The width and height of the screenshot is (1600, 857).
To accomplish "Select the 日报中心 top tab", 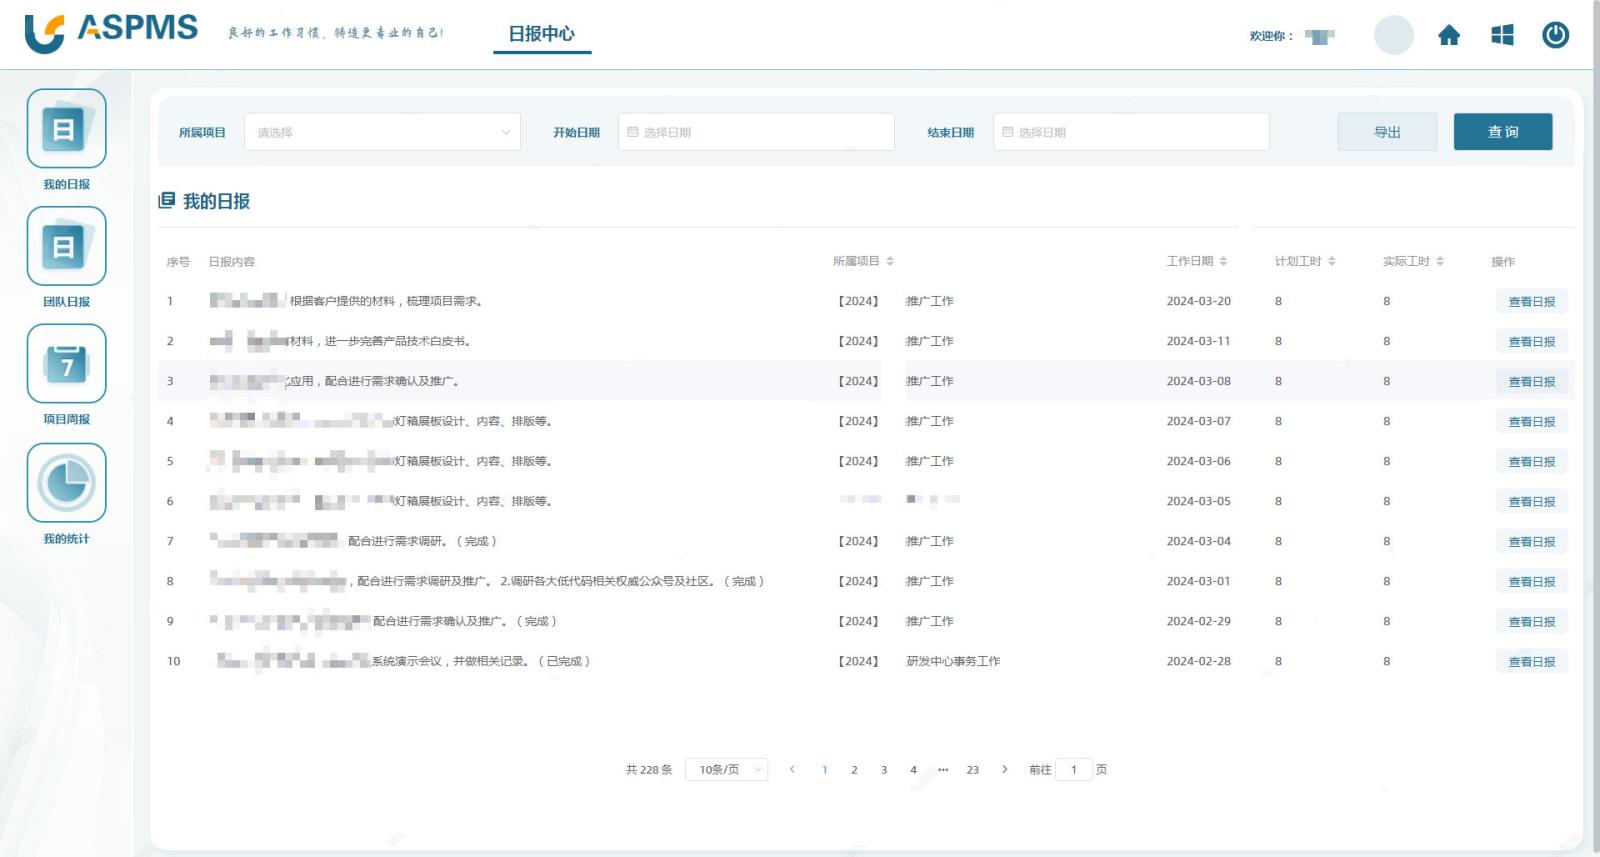I will tap(541, 34).
